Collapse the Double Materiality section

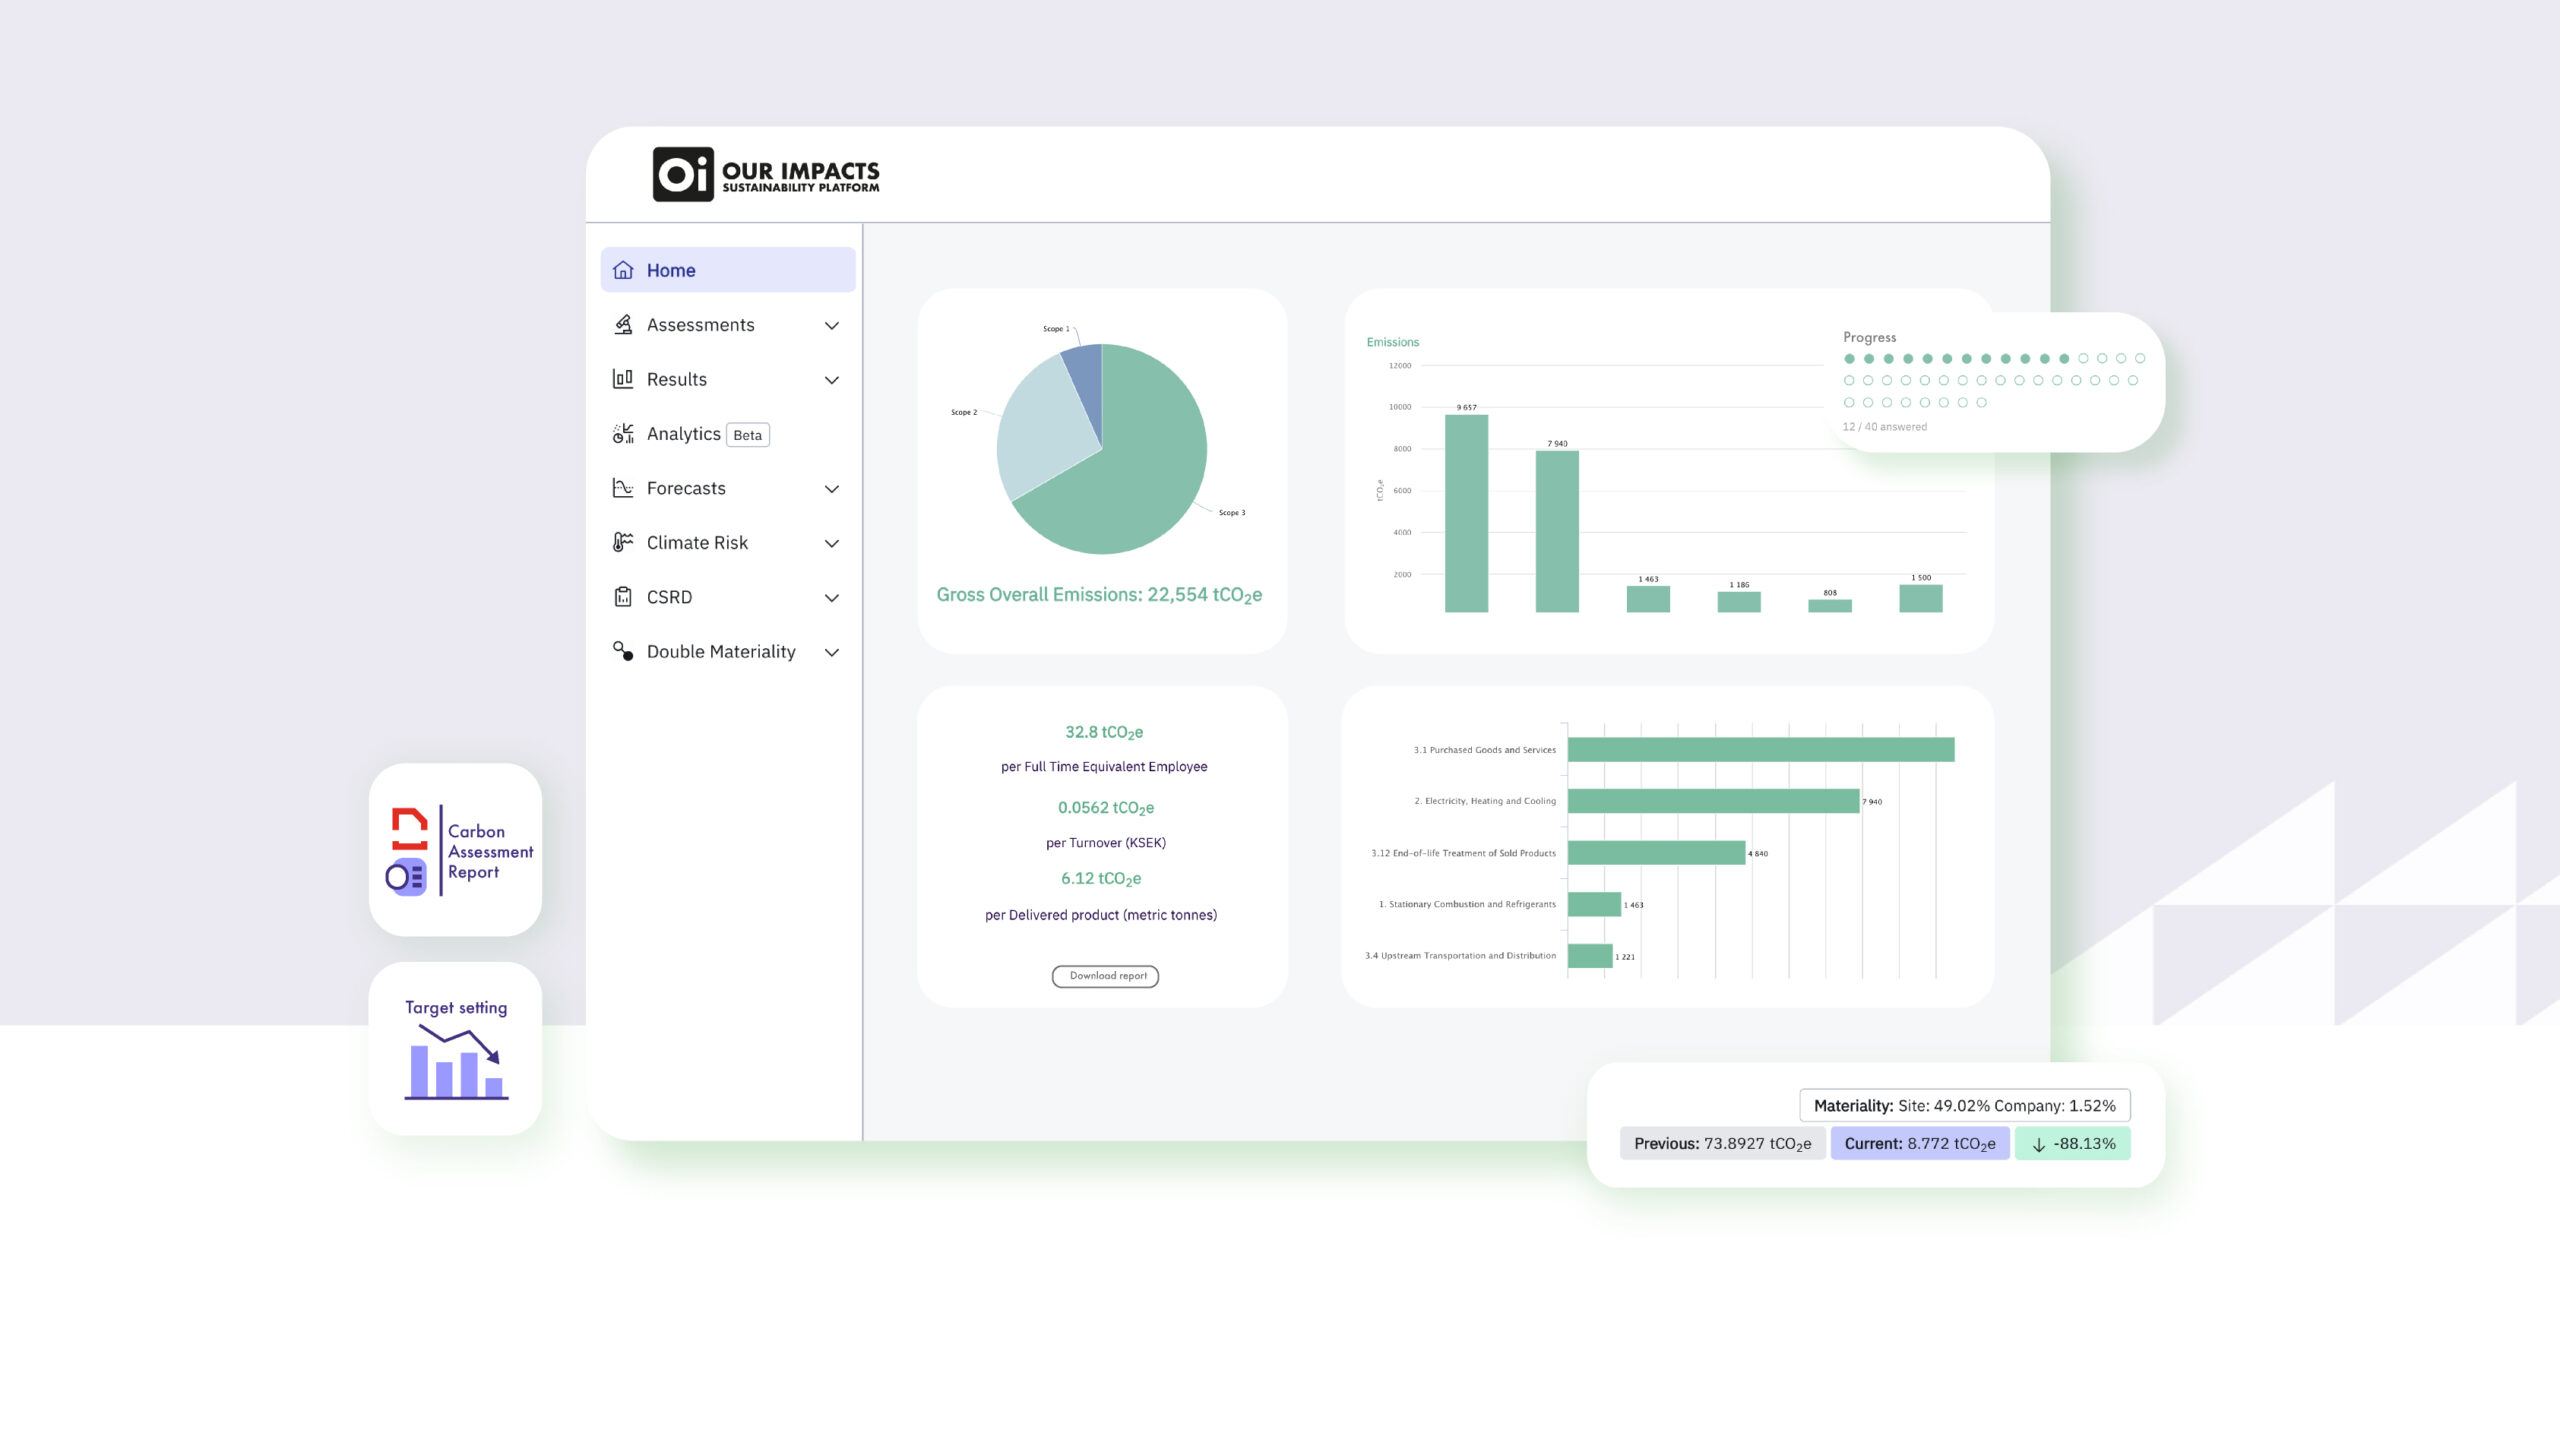pyautogui.click(x=831, y=651)
